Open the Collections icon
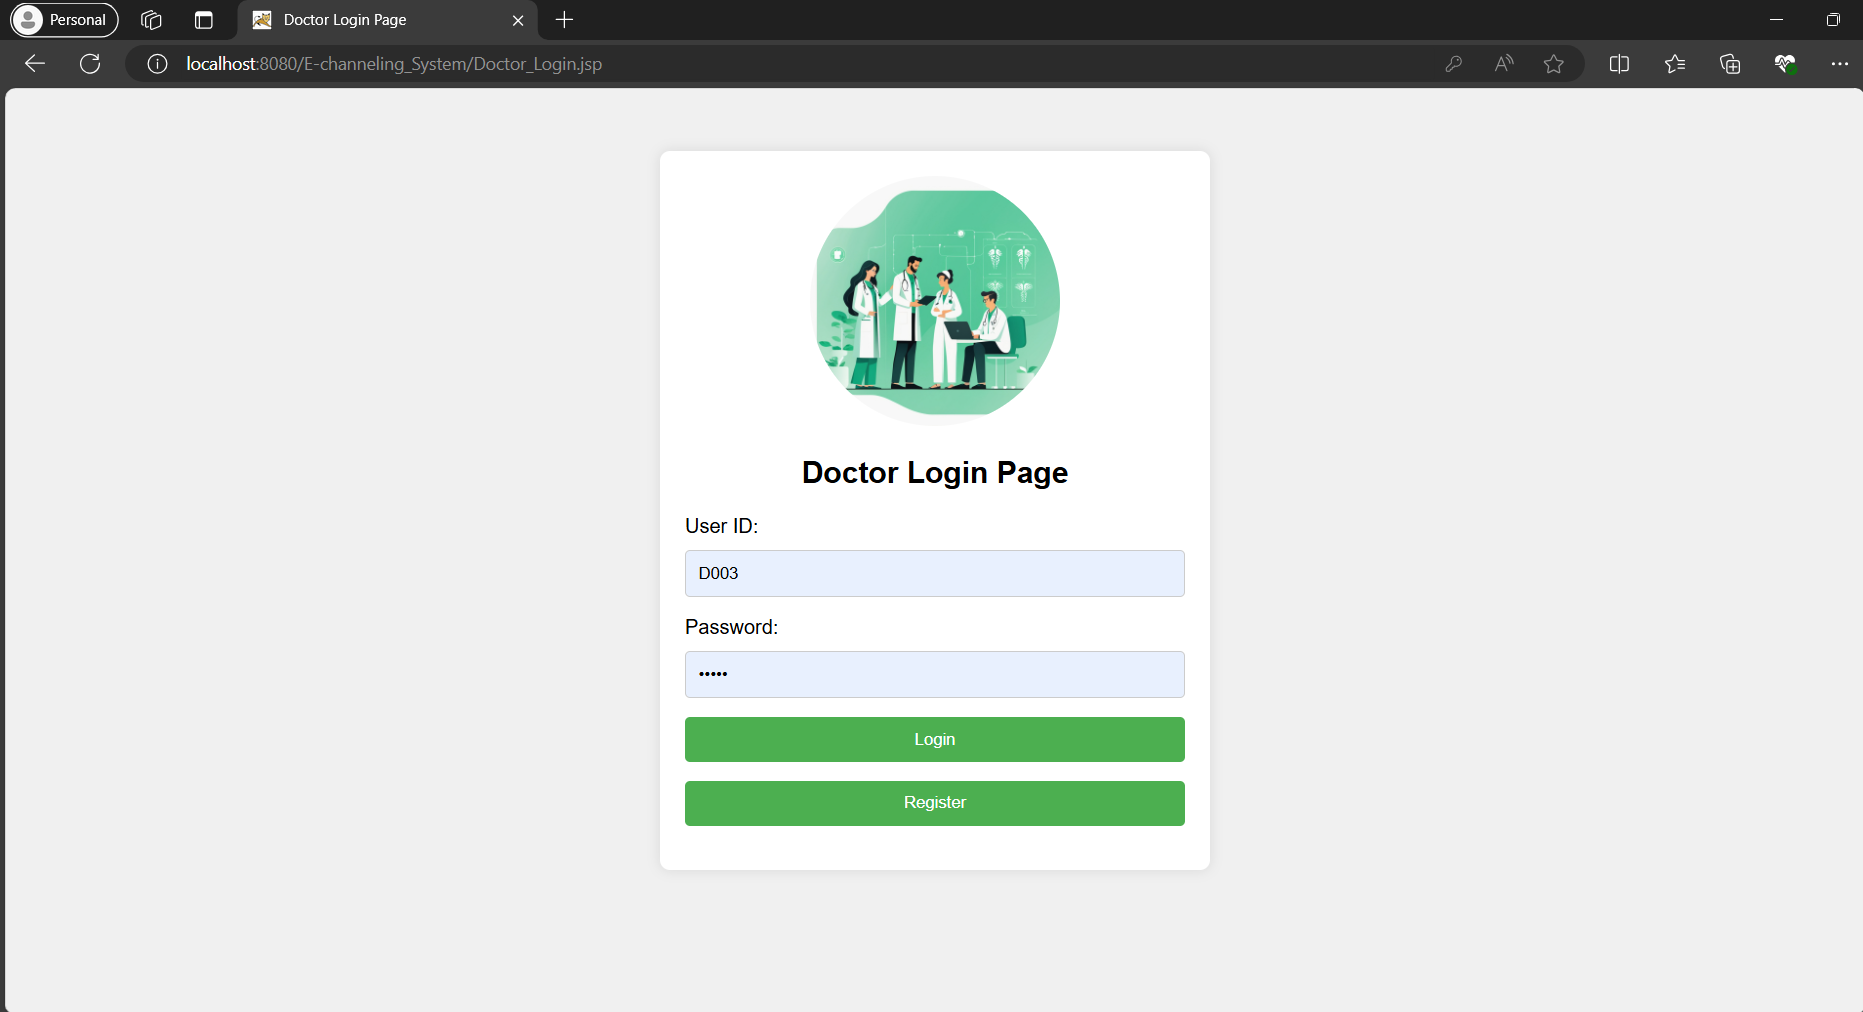The image size is (1863, 1012). [1730, 64]
